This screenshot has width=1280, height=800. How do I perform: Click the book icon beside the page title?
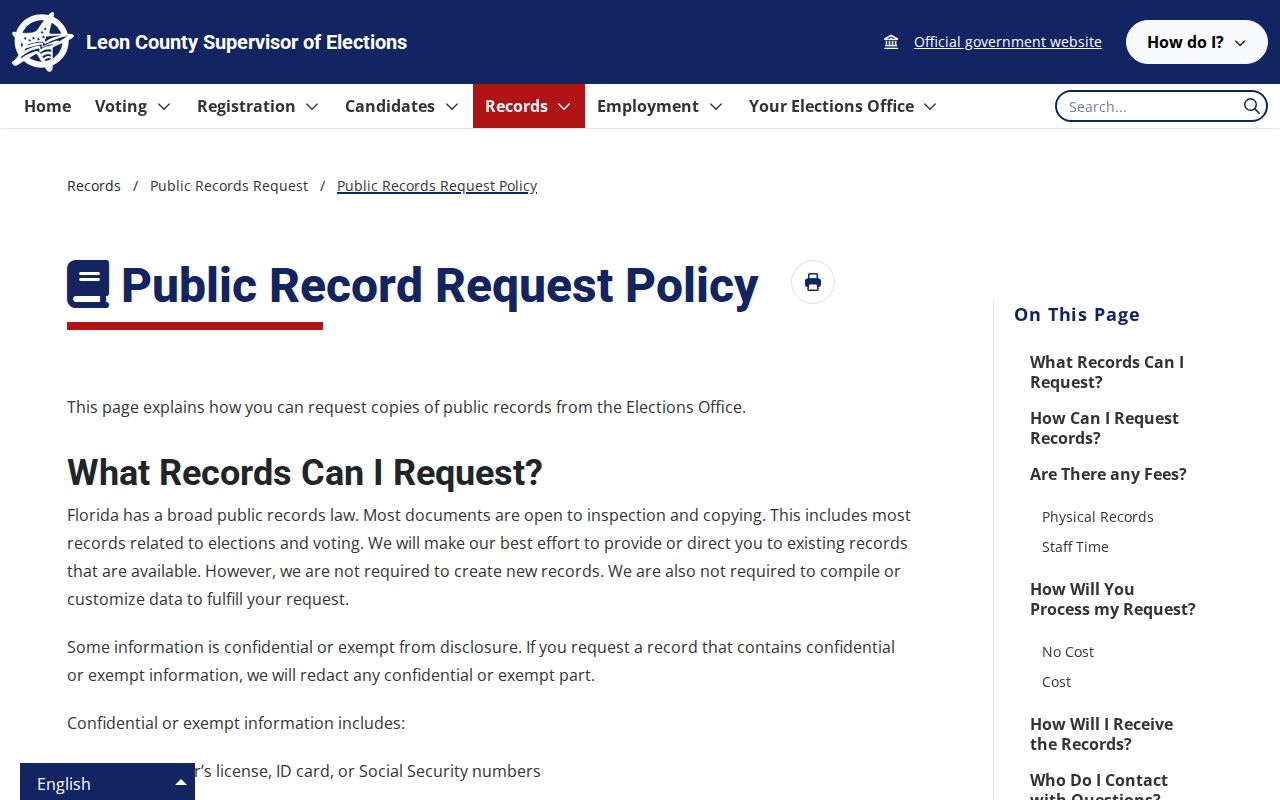point(88,284)
